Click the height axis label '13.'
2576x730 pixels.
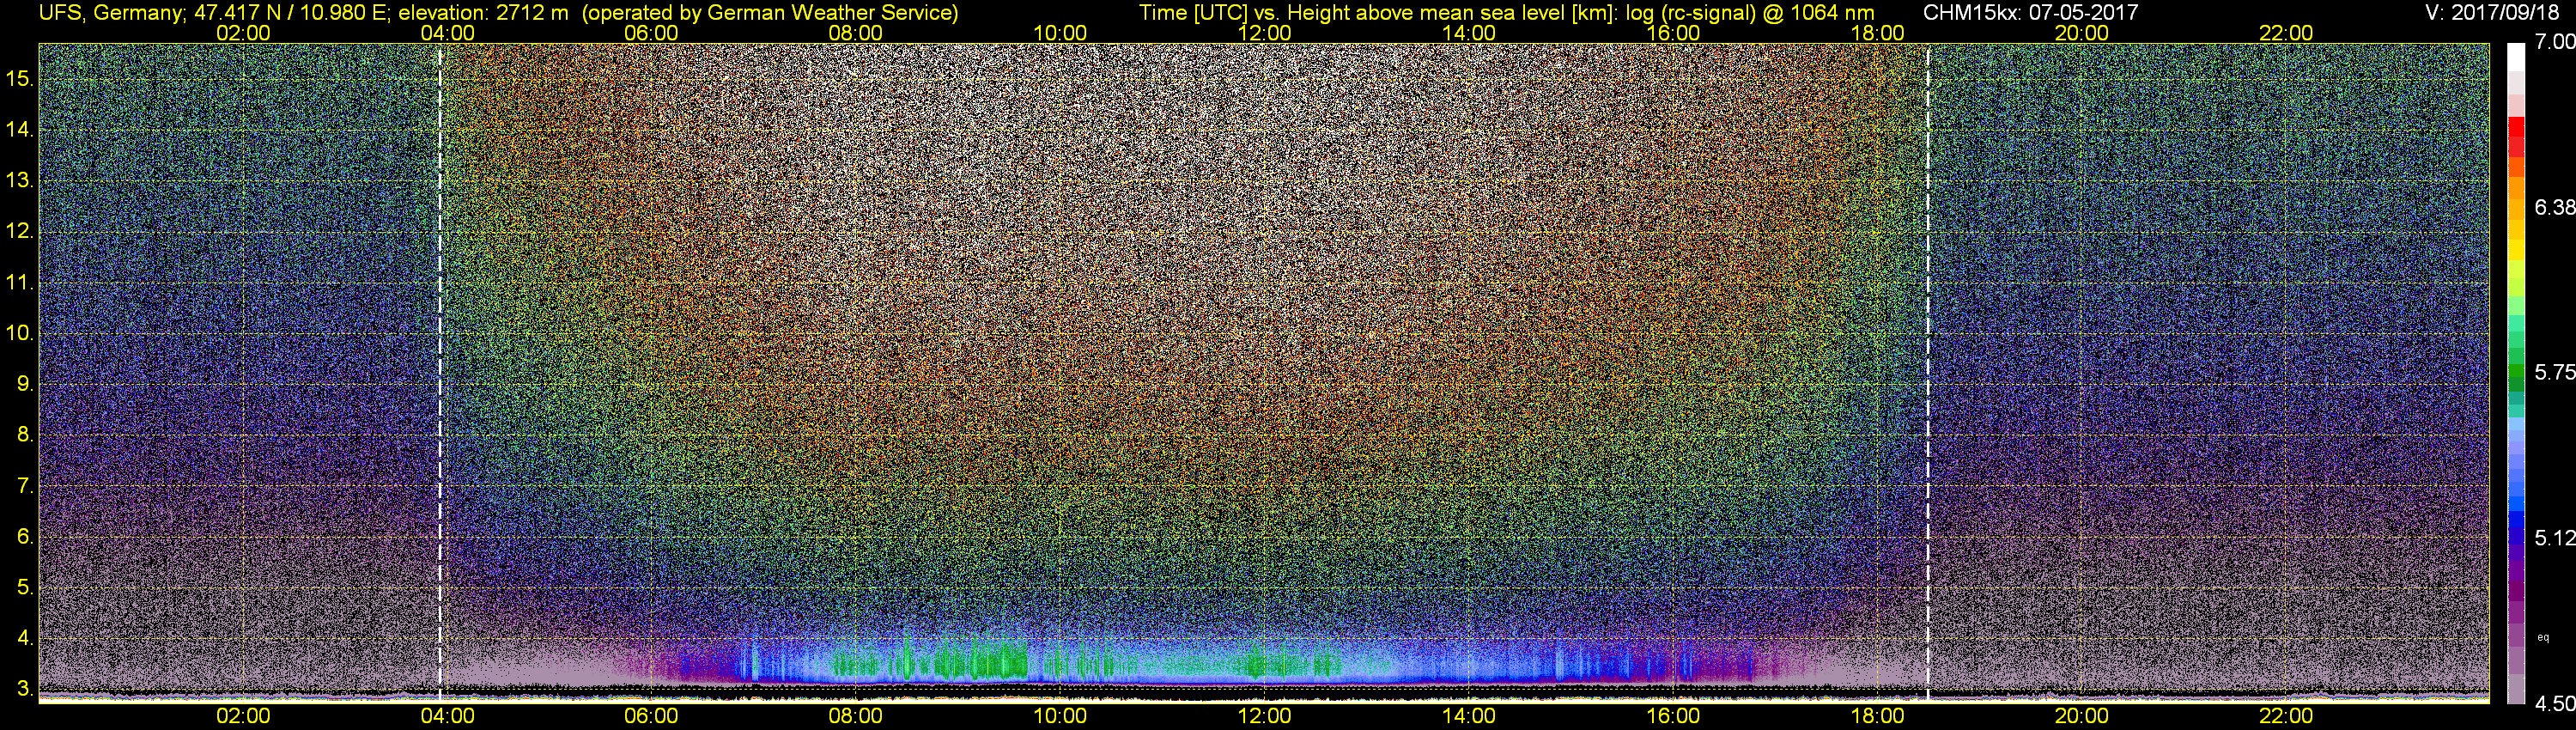coord(20,180)
